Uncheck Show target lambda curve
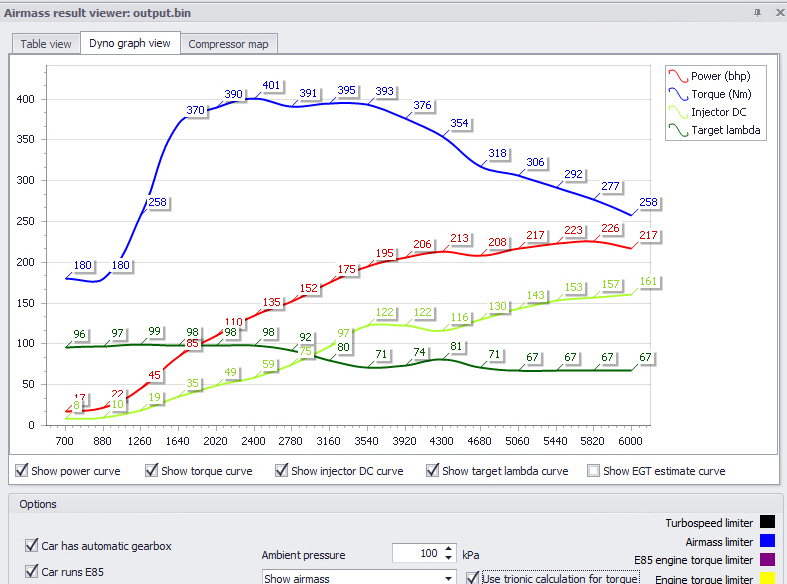The width and height of the screenshot is (787, 584). [x=433, y=470]
